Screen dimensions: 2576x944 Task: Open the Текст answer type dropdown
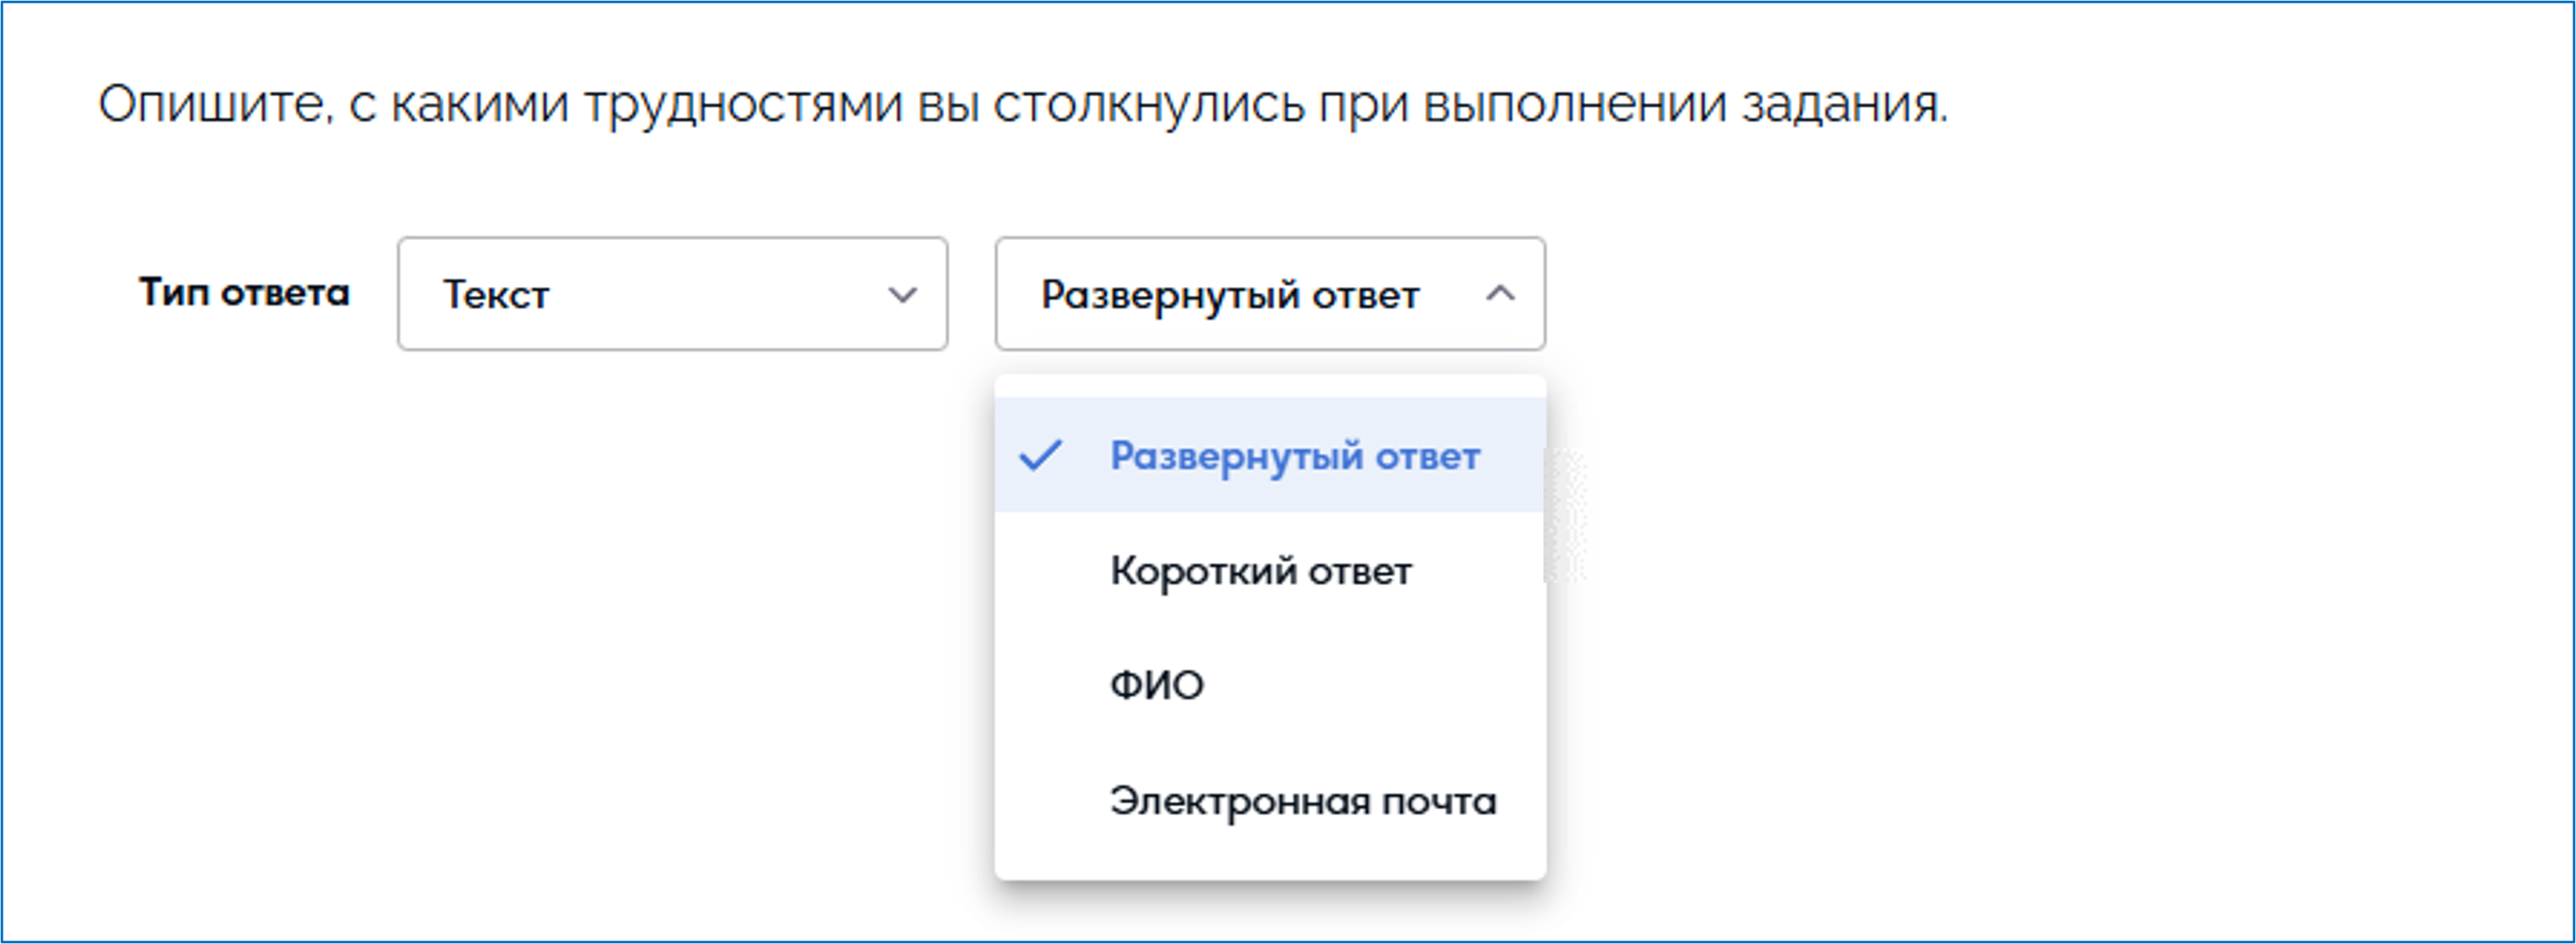pyautogui.click(x=672, y=294)
